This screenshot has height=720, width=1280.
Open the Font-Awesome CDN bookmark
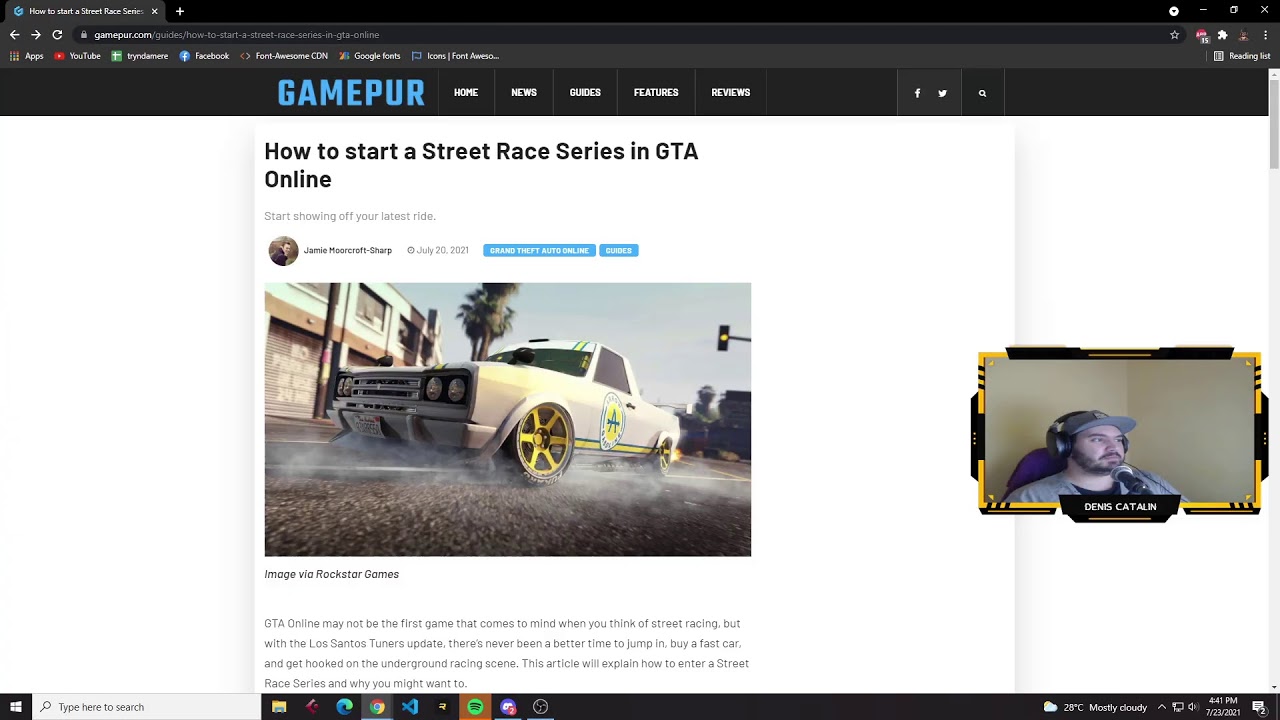tap(284, 56)
